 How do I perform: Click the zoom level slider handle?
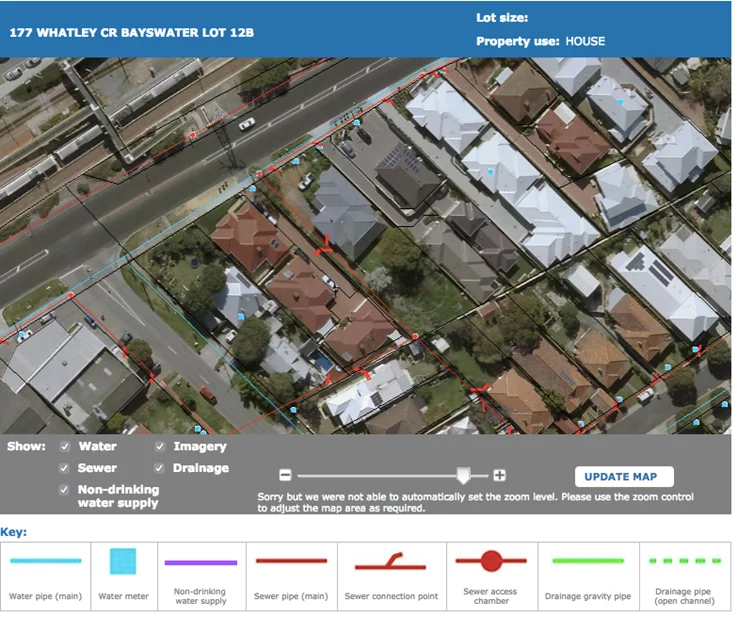tap(462, 476)
